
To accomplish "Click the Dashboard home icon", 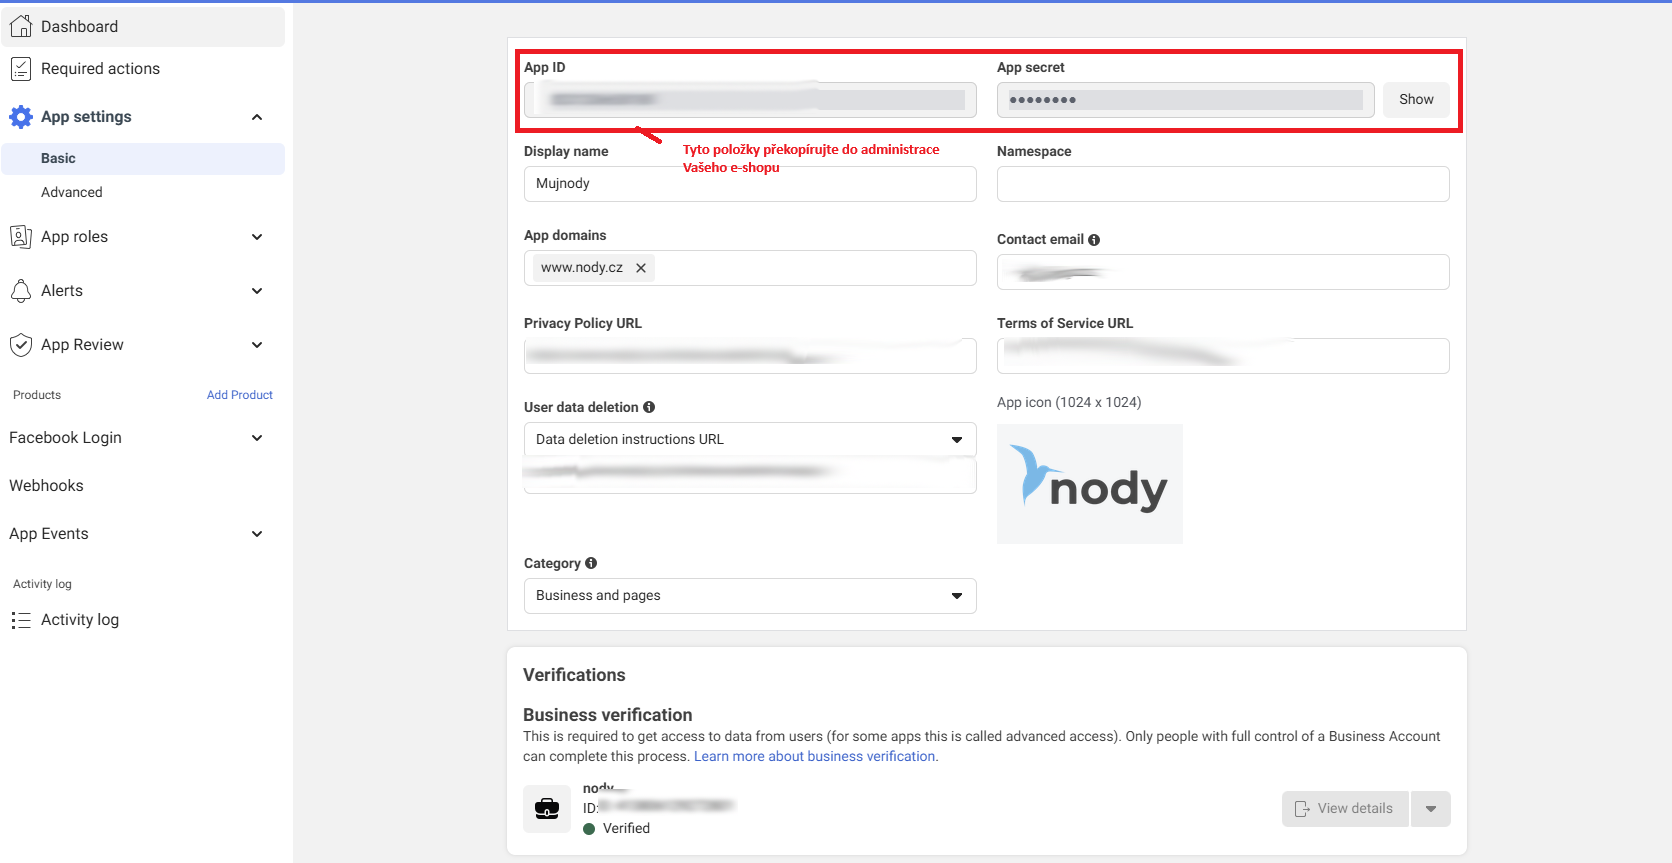I will pos(21,26).
